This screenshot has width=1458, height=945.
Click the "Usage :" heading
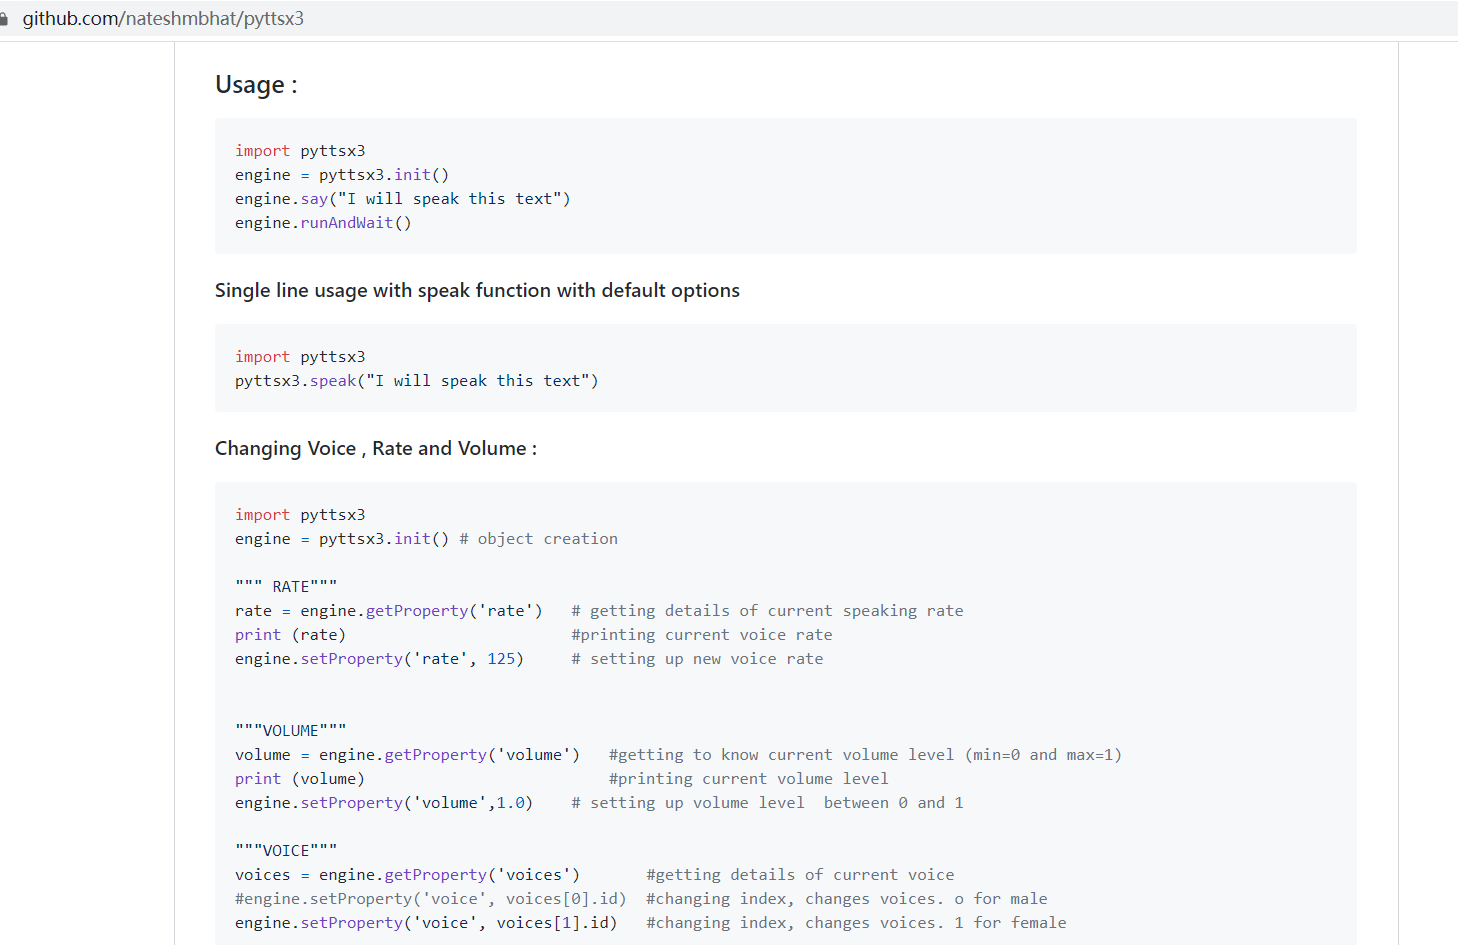256,85
